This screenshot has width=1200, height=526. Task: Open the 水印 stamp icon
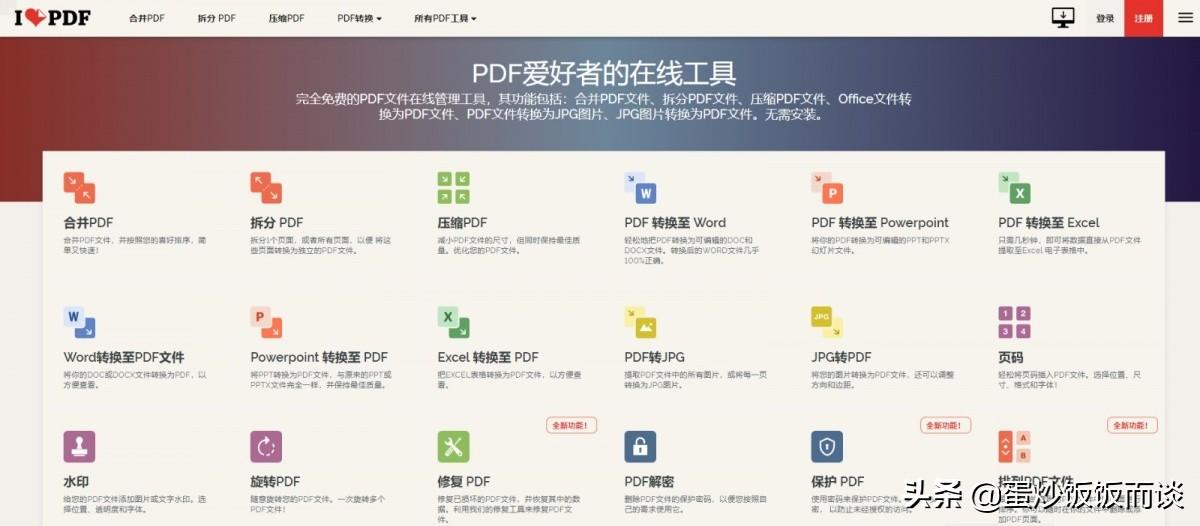pos(79,447)
